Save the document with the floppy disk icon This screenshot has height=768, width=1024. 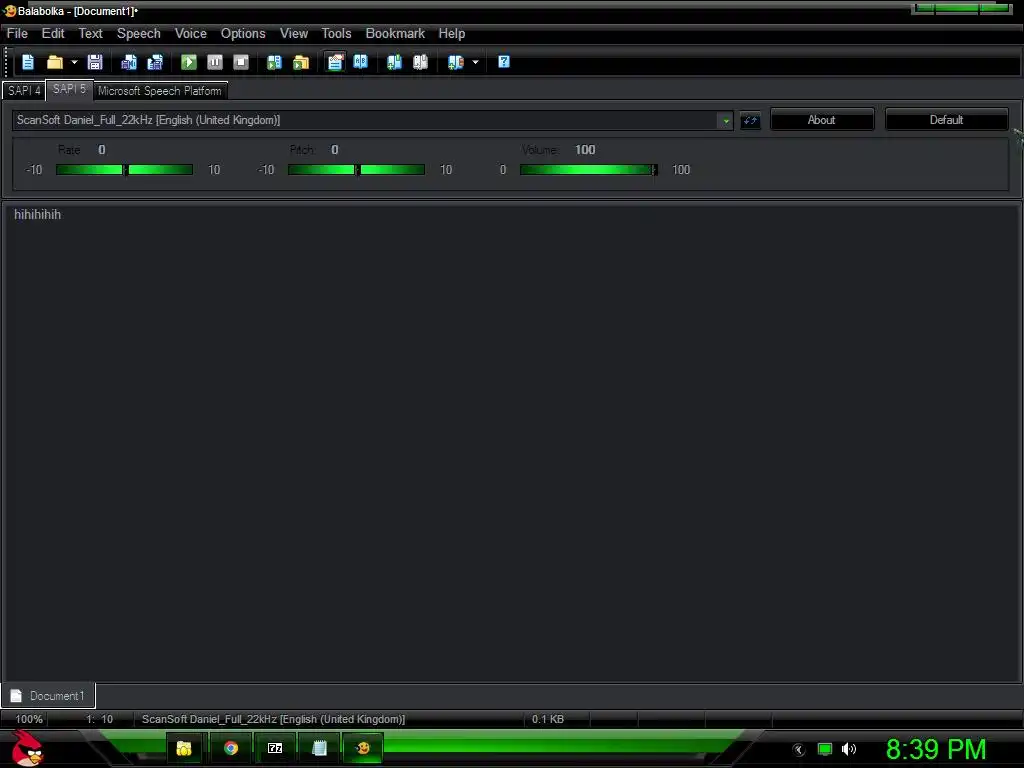pyautogui.click(x=95, y=62)
